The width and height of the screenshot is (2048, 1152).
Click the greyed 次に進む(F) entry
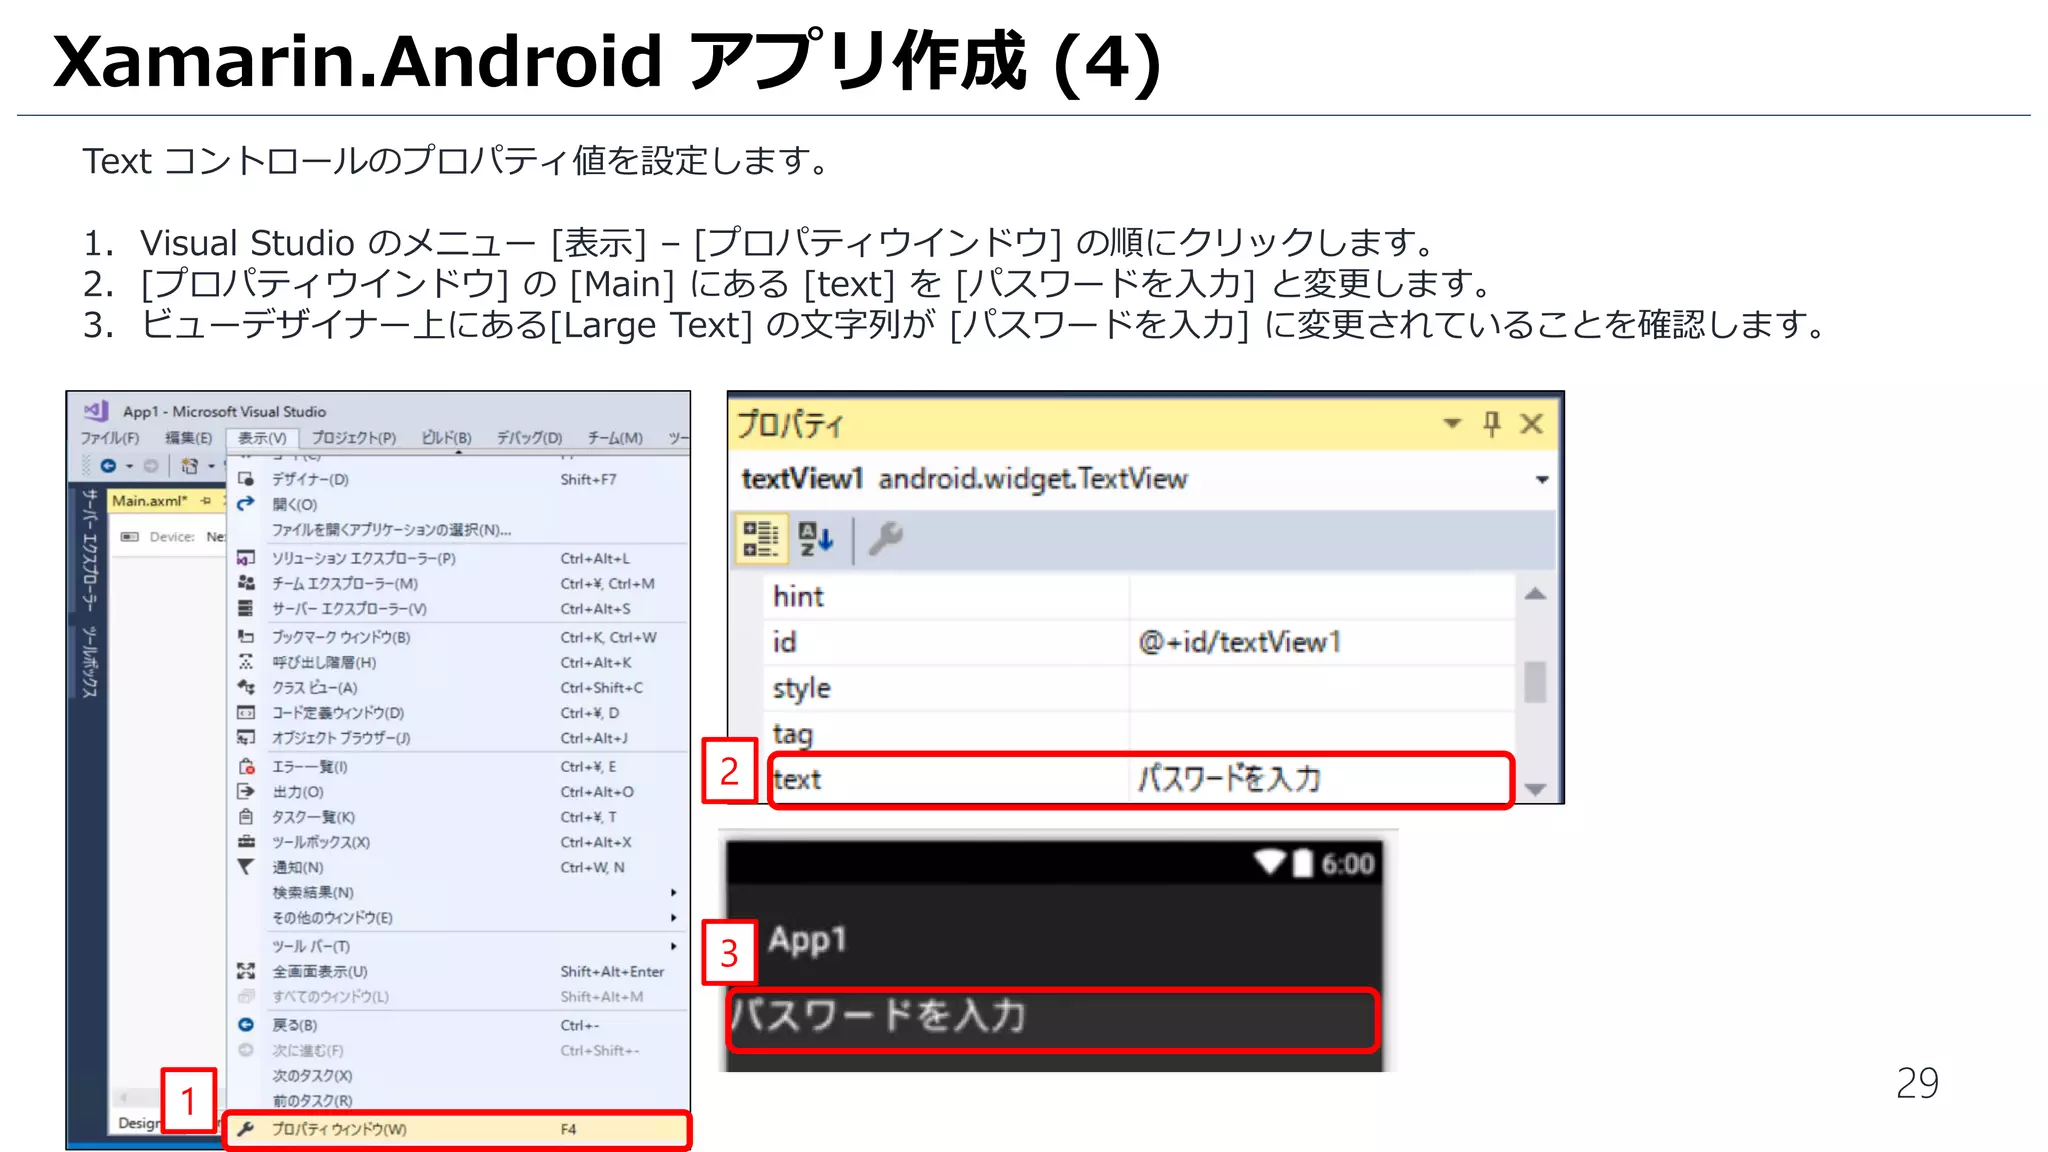[459, 1050]
